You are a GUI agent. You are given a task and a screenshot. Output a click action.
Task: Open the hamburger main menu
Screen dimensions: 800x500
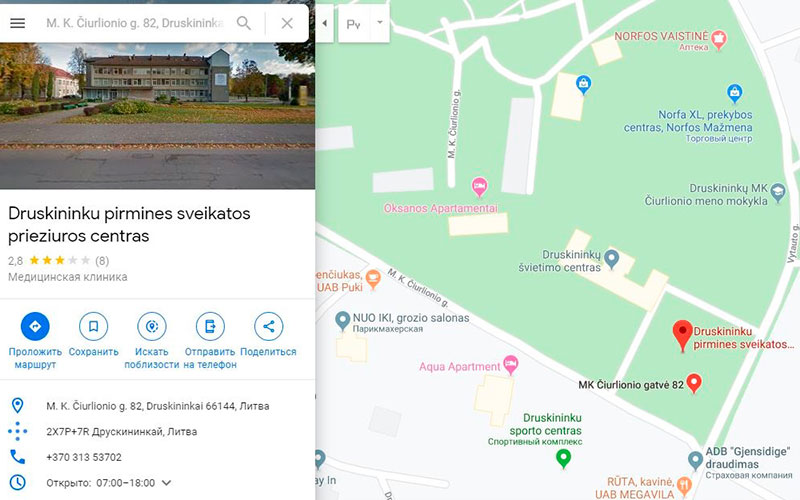(x=17, y=23)
